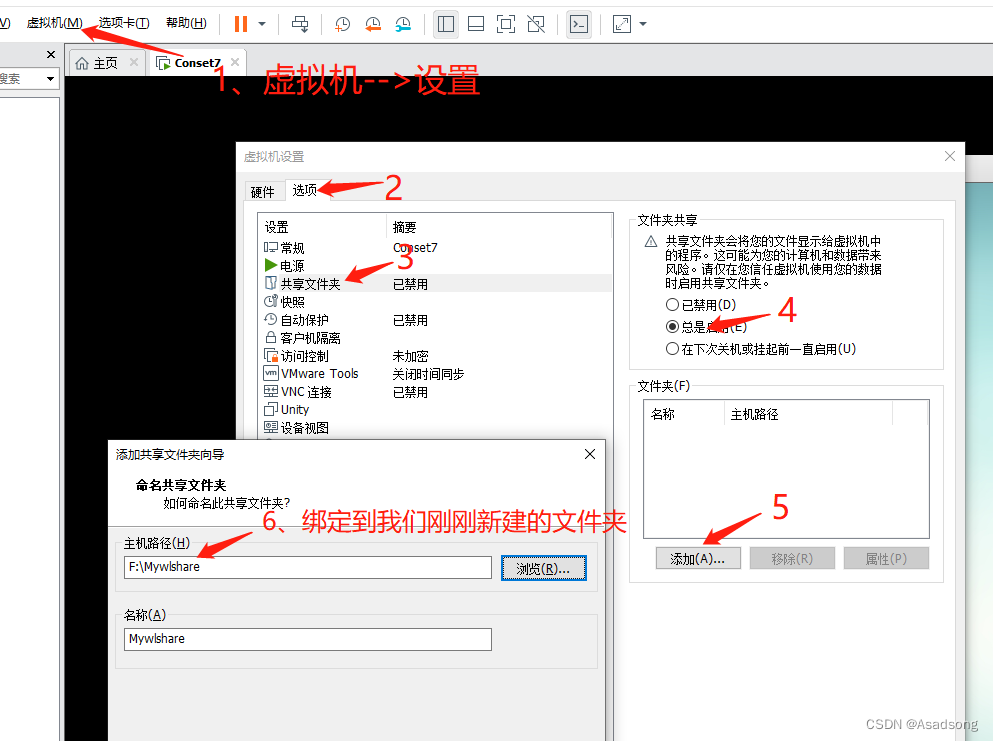Open the full screen button dropdown arrow
Screen dimensions: 993x741
tap(641, 23)
